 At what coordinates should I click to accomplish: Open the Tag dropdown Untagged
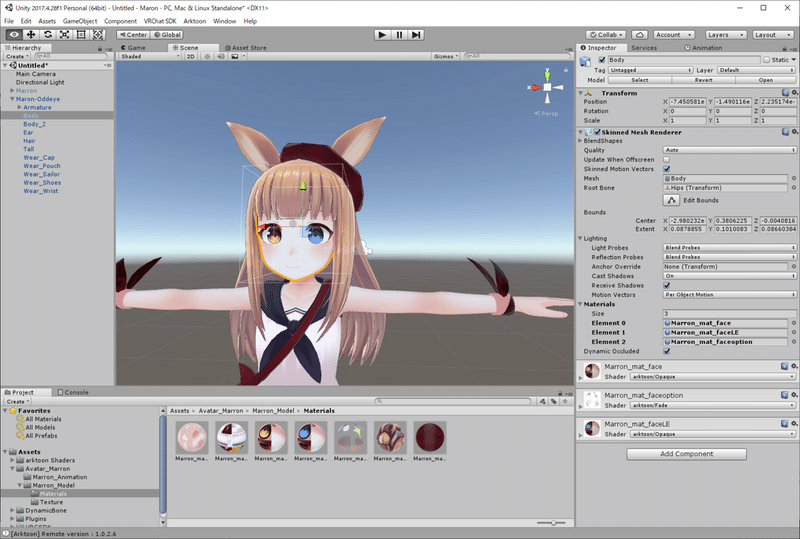click(x=650, y=70)
